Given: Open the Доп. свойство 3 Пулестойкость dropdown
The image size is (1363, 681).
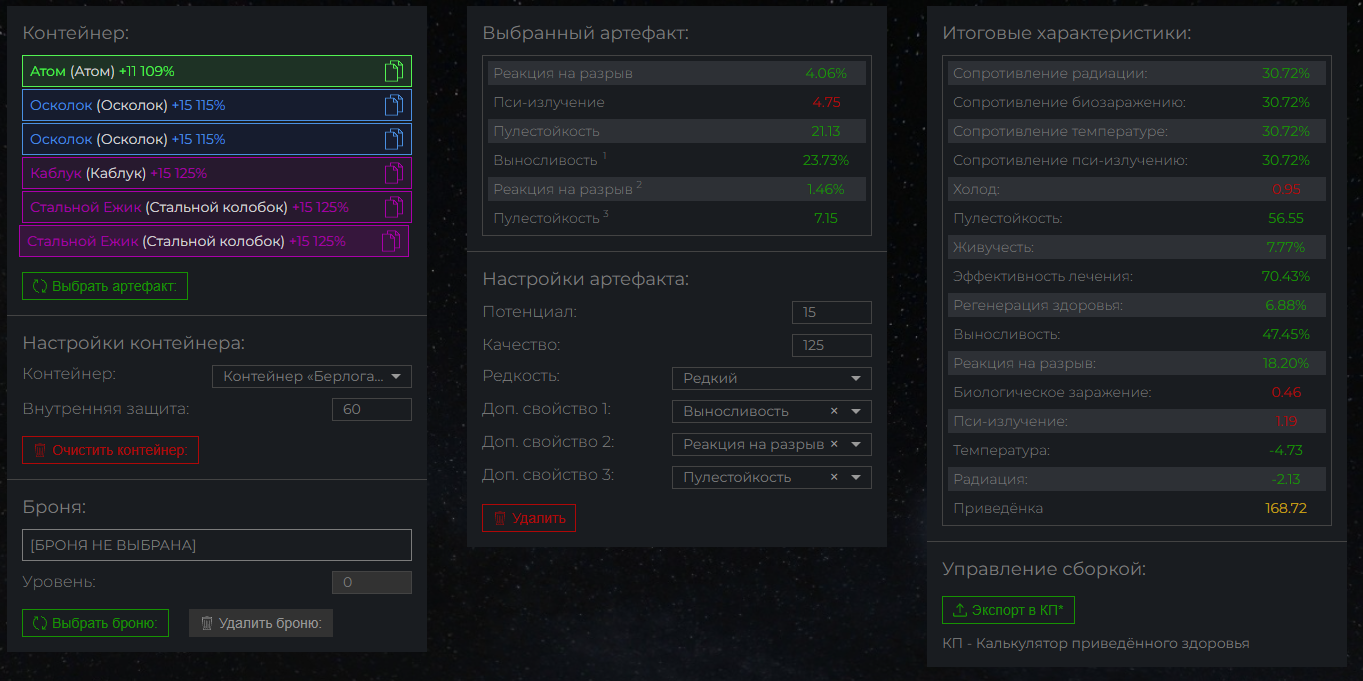Looking at the screenshot, I should [772, 477].
